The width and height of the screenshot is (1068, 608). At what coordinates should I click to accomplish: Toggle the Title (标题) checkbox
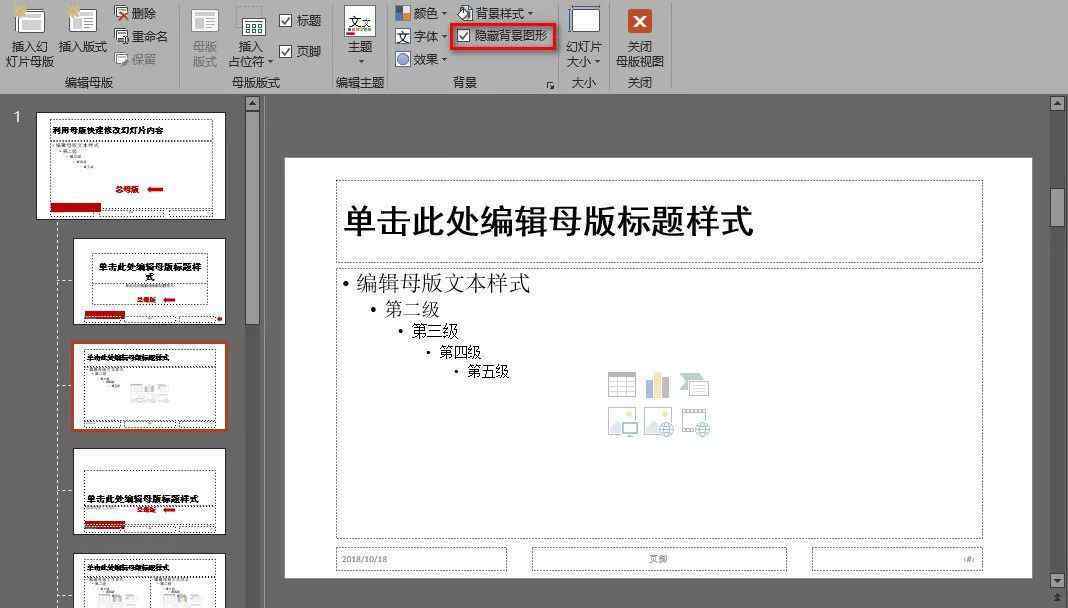[x=286, y=21]
